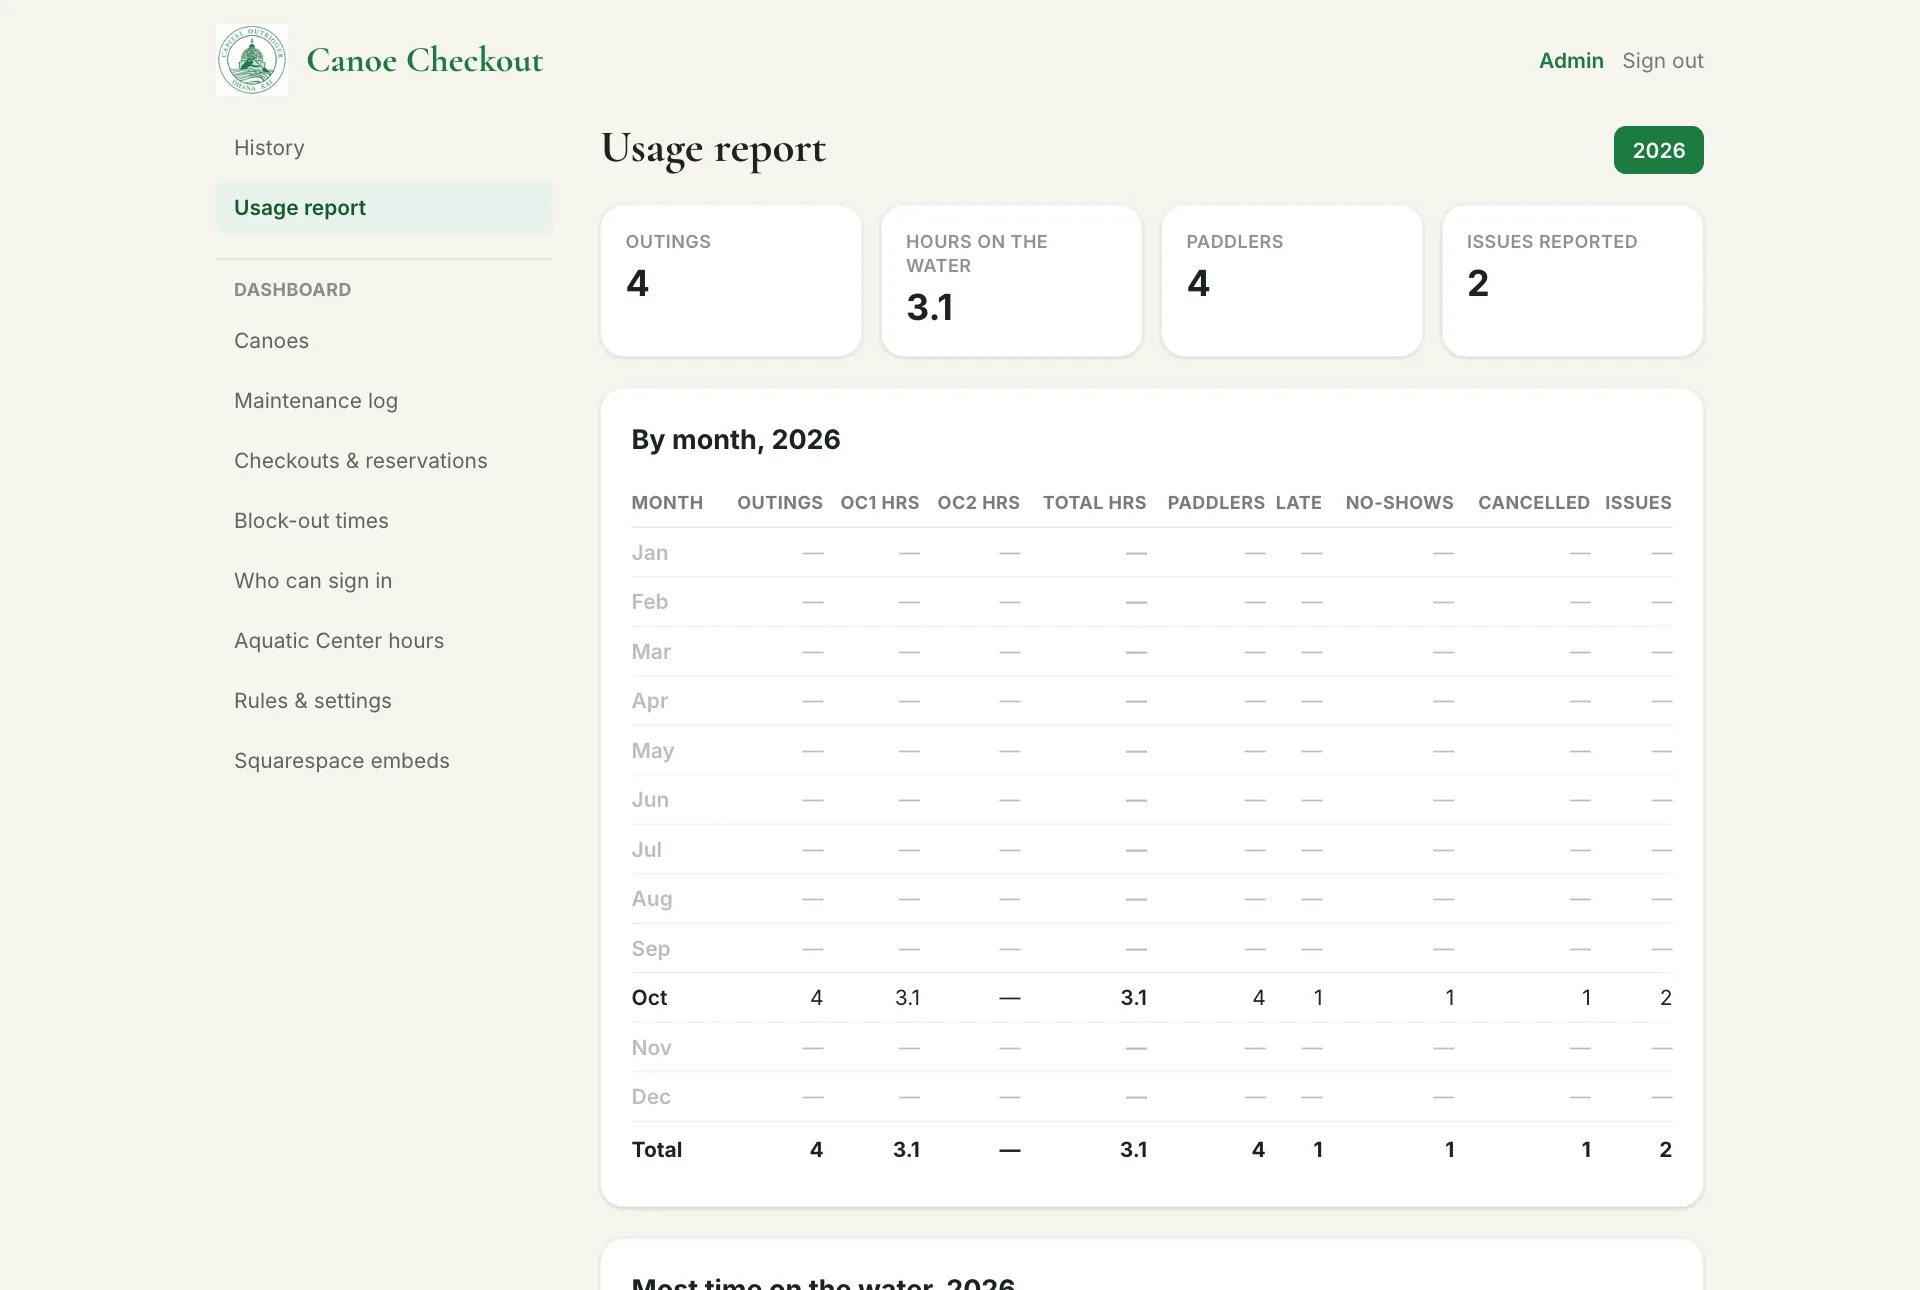Viewport: 1920px width, 1290px height.
Task: Click the Hours on the water card
Action: click(1011, 281)
